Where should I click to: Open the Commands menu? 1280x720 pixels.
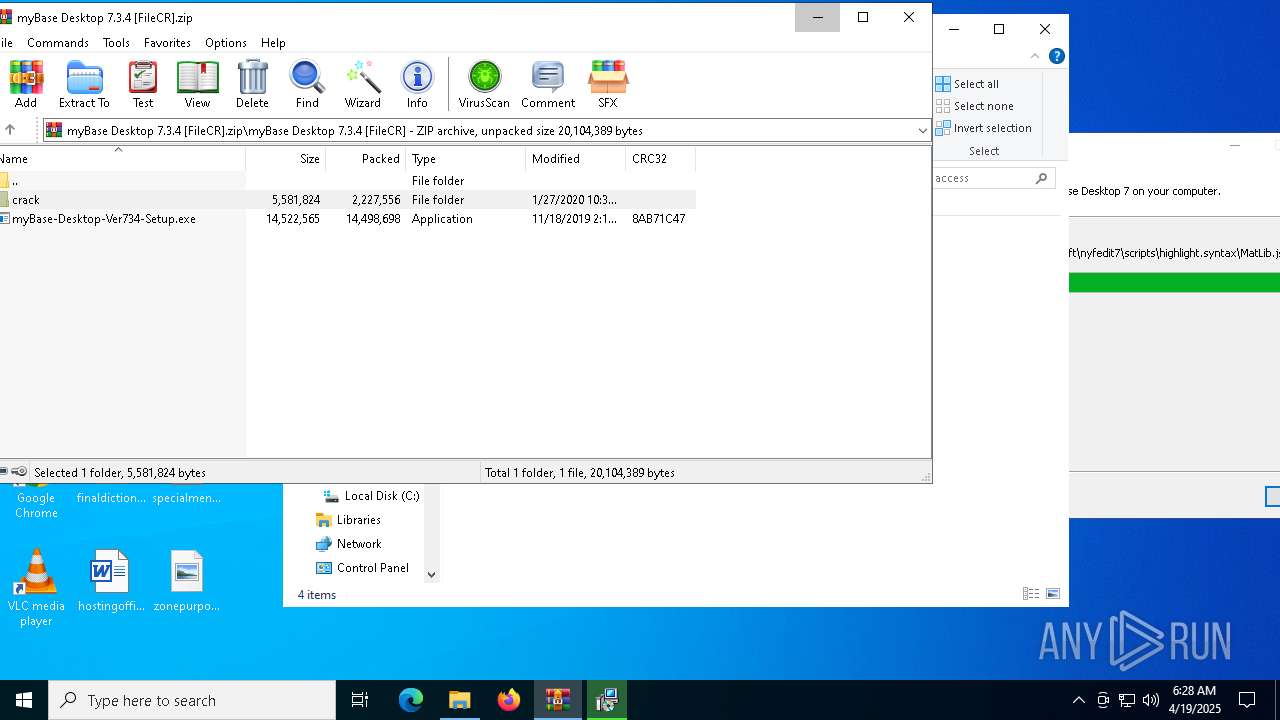pos(58,43)
